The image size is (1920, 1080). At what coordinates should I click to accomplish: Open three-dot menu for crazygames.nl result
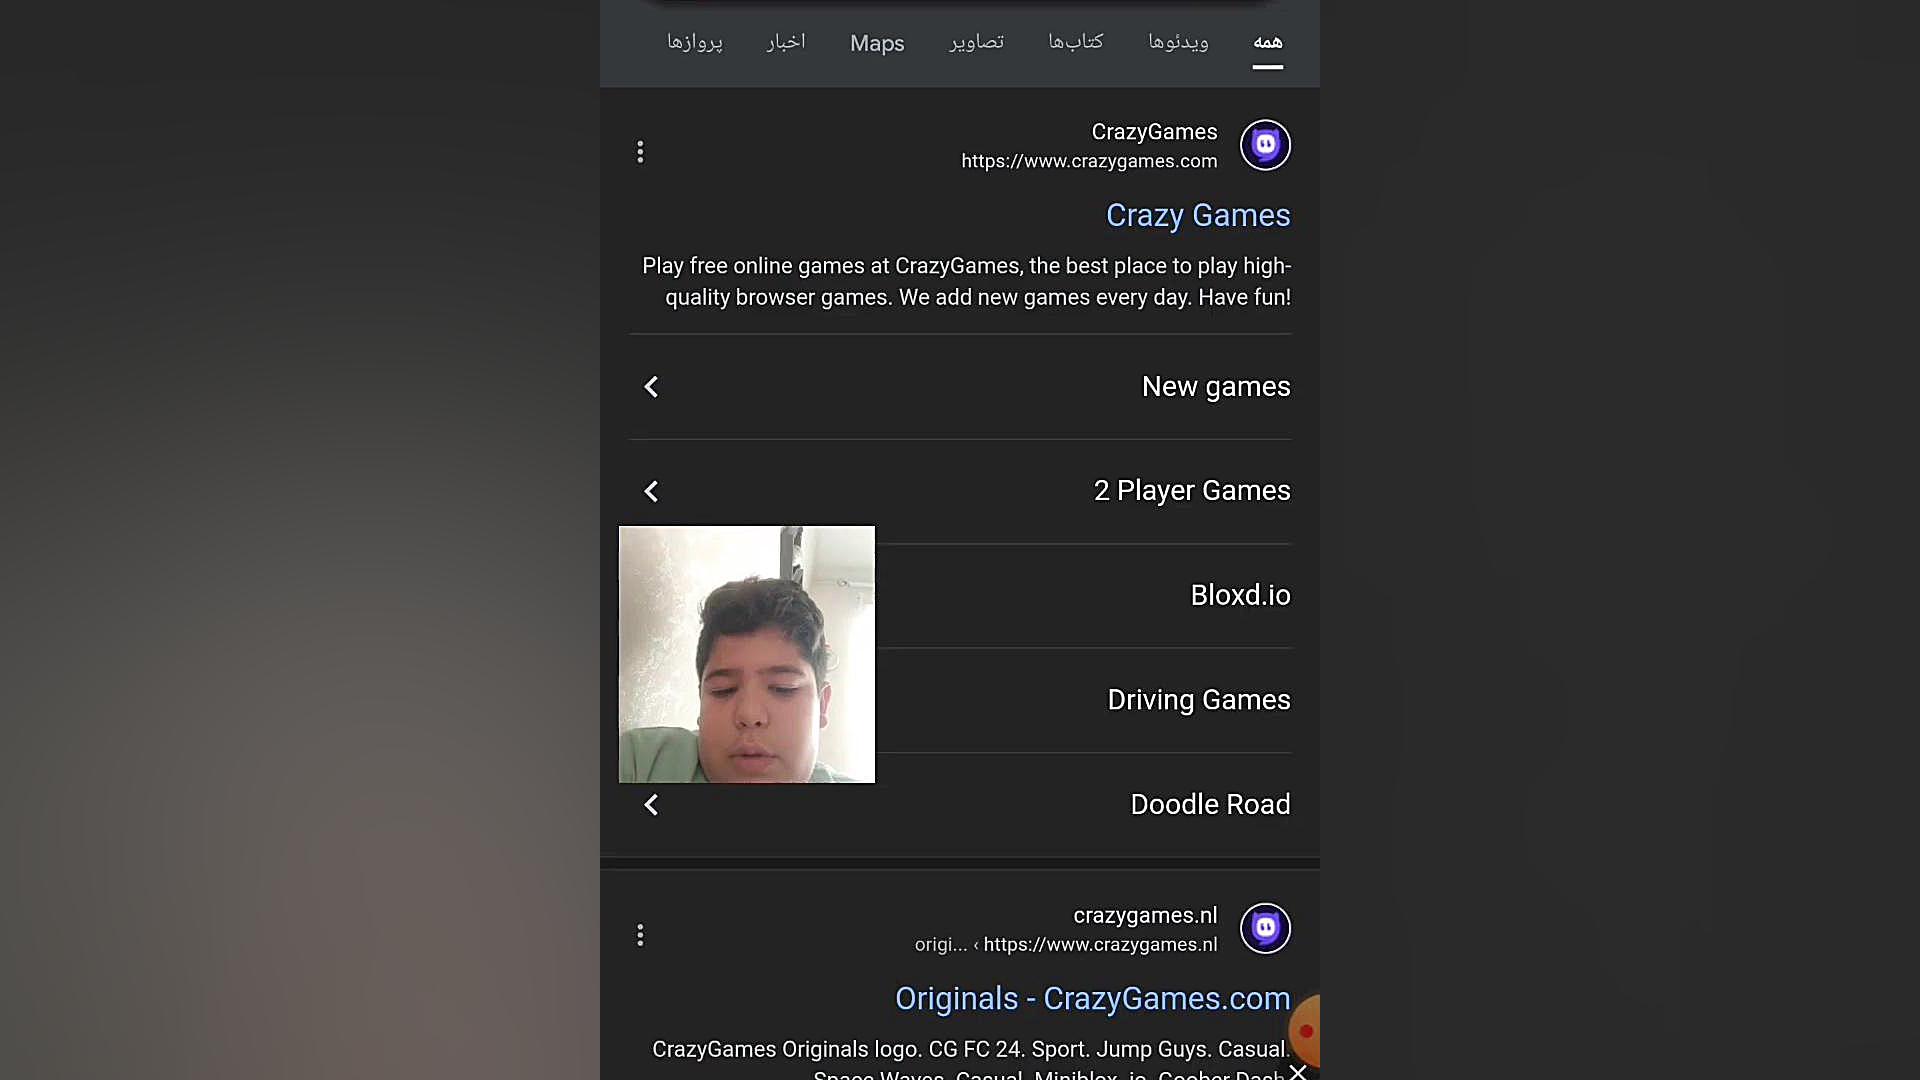640,935
